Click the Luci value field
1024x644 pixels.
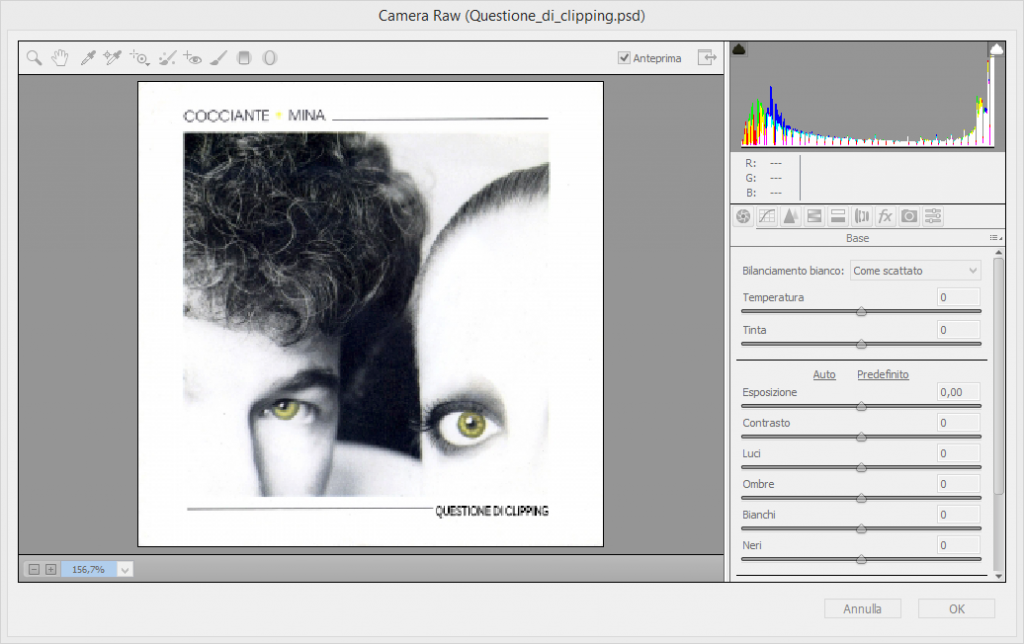(x=959, y=453)
